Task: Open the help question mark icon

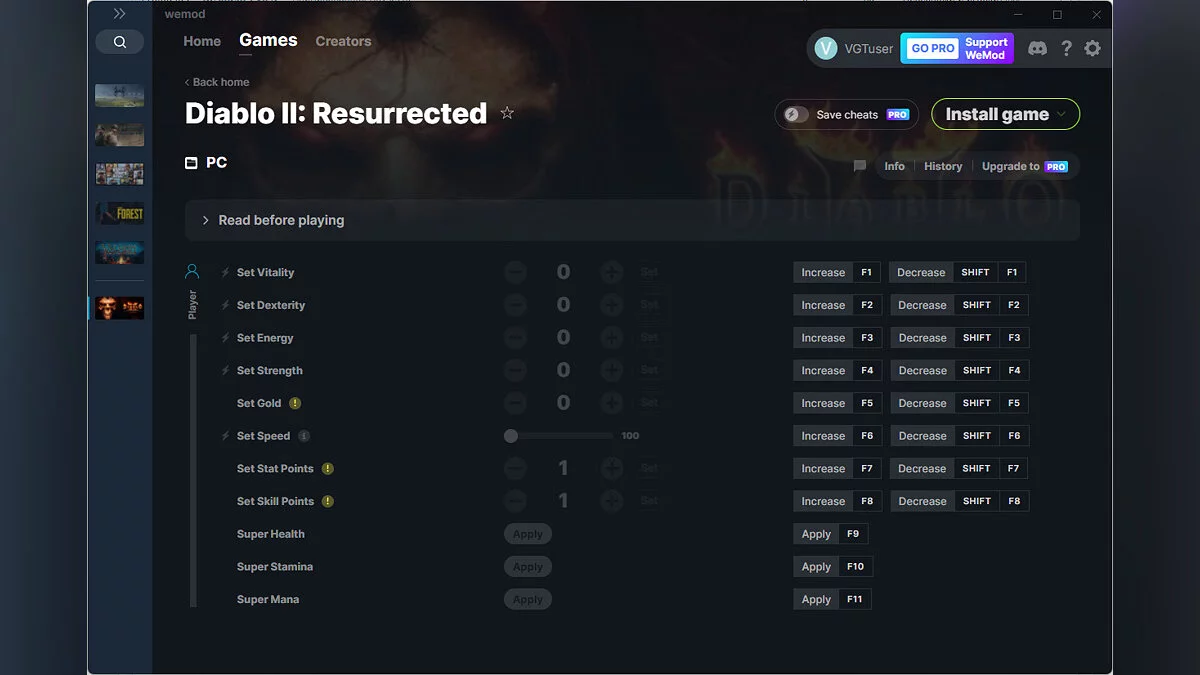Action: [x=1066, y=47]
